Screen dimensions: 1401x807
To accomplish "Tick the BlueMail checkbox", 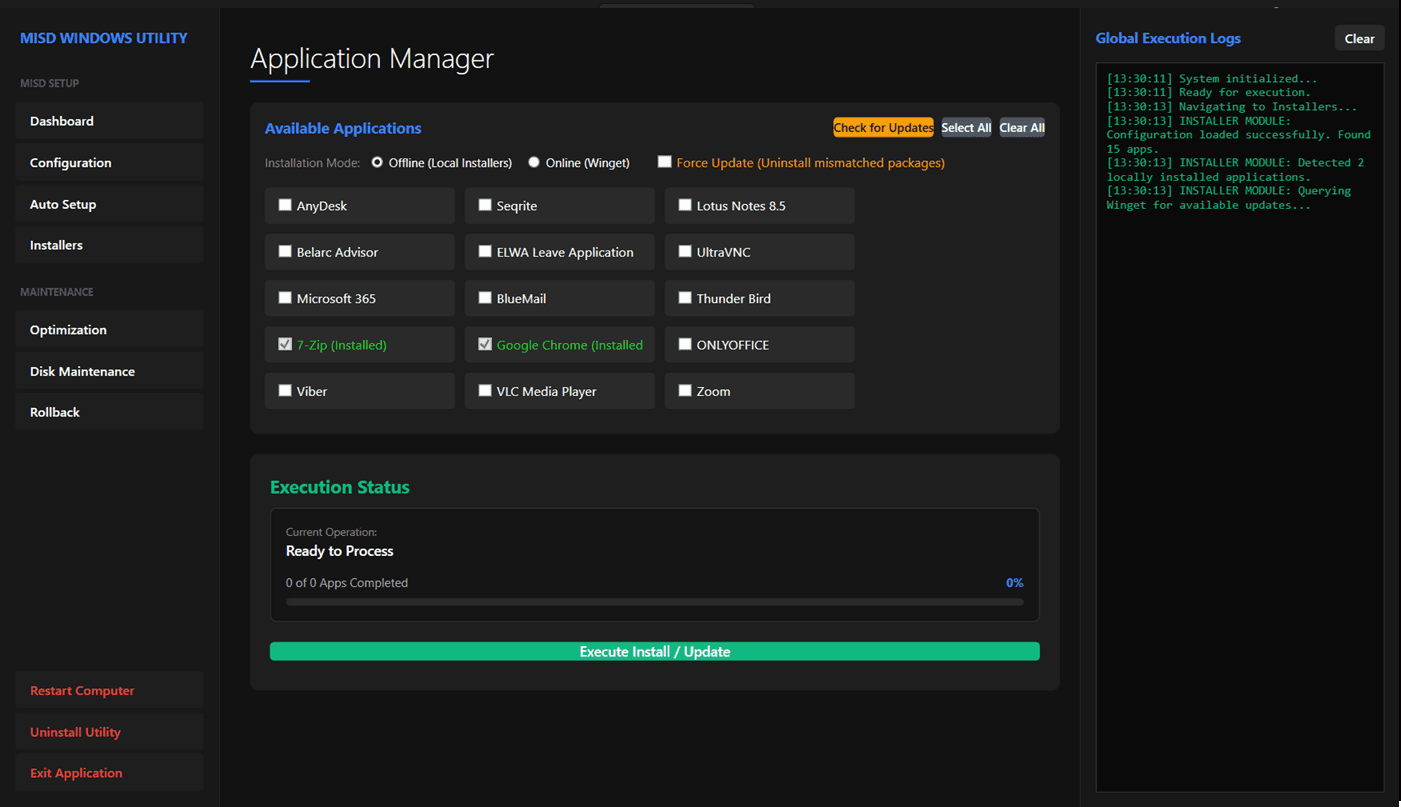I will click(485, 297).
